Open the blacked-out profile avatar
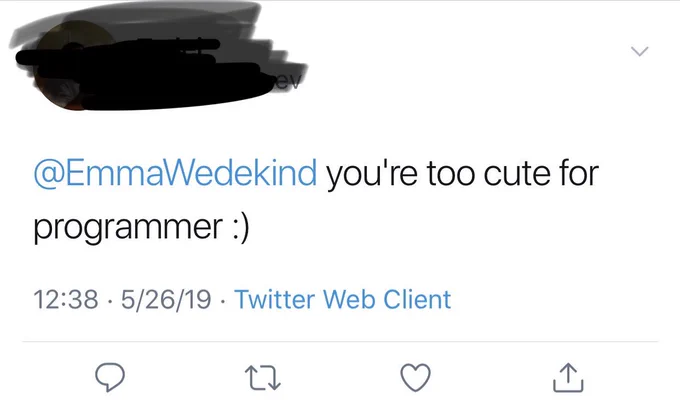The image size is (680, 410). pyautogui.click(x=74, y=65)
